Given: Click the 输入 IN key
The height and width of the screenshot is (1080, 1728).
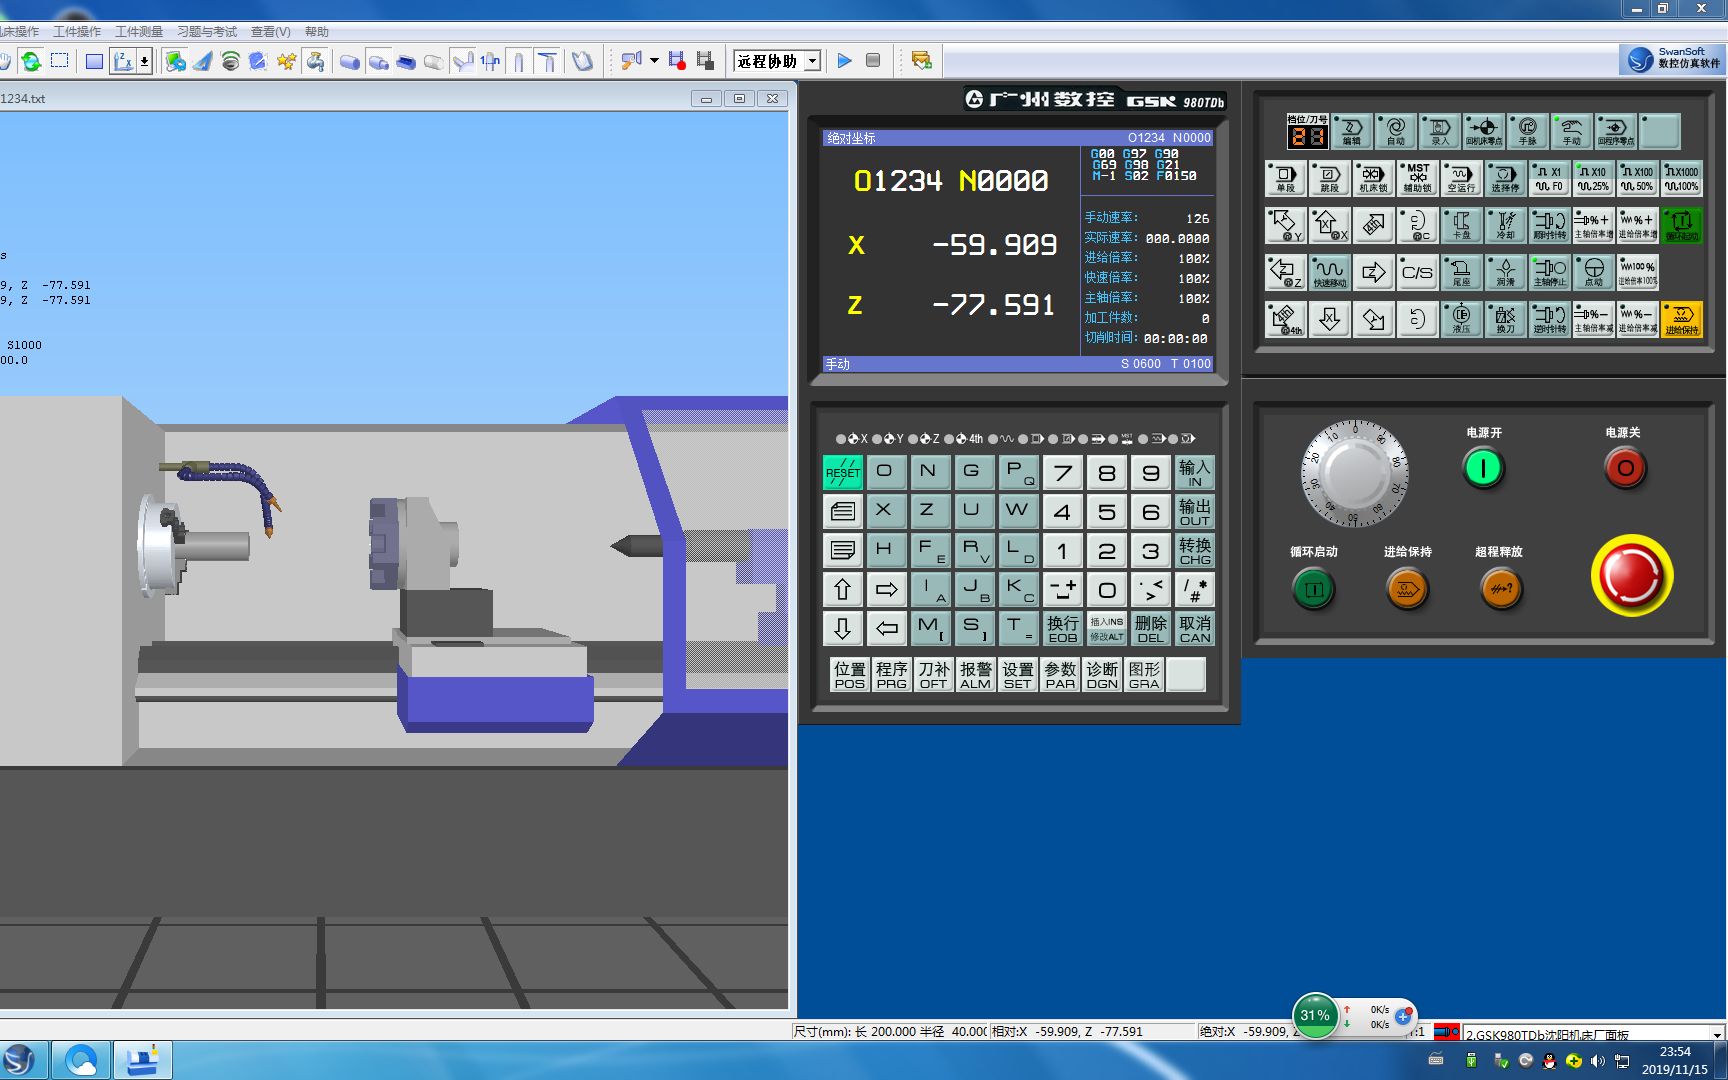Looking at the screenshot, I should click(x=1194, y=472).
